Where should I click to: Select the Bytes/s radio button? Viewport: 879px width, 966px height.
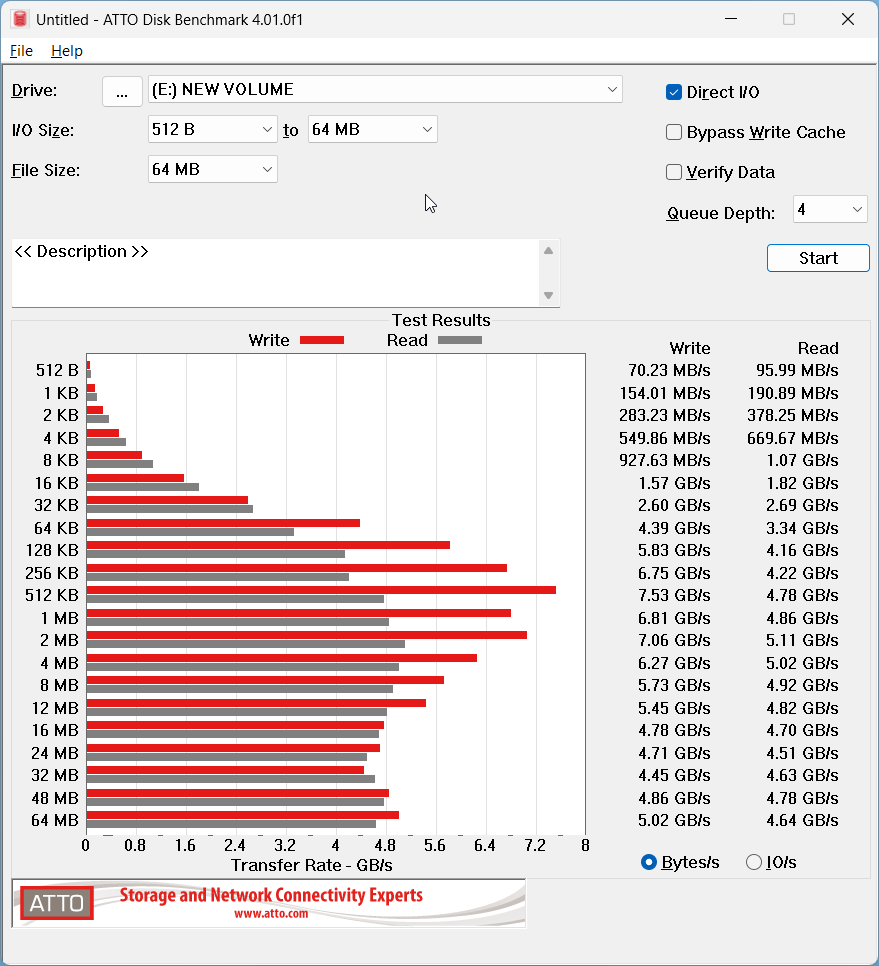tap(649, 862)
